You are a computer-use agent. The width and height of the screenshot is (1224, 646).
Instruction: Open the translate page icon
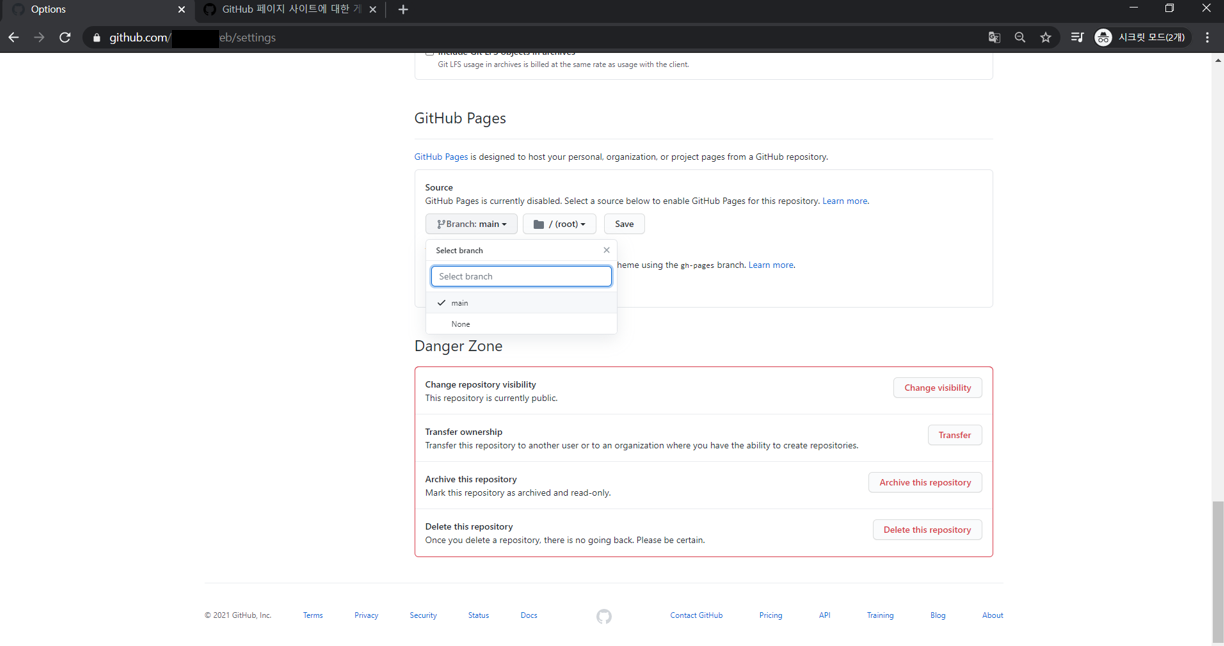point(994,38)
